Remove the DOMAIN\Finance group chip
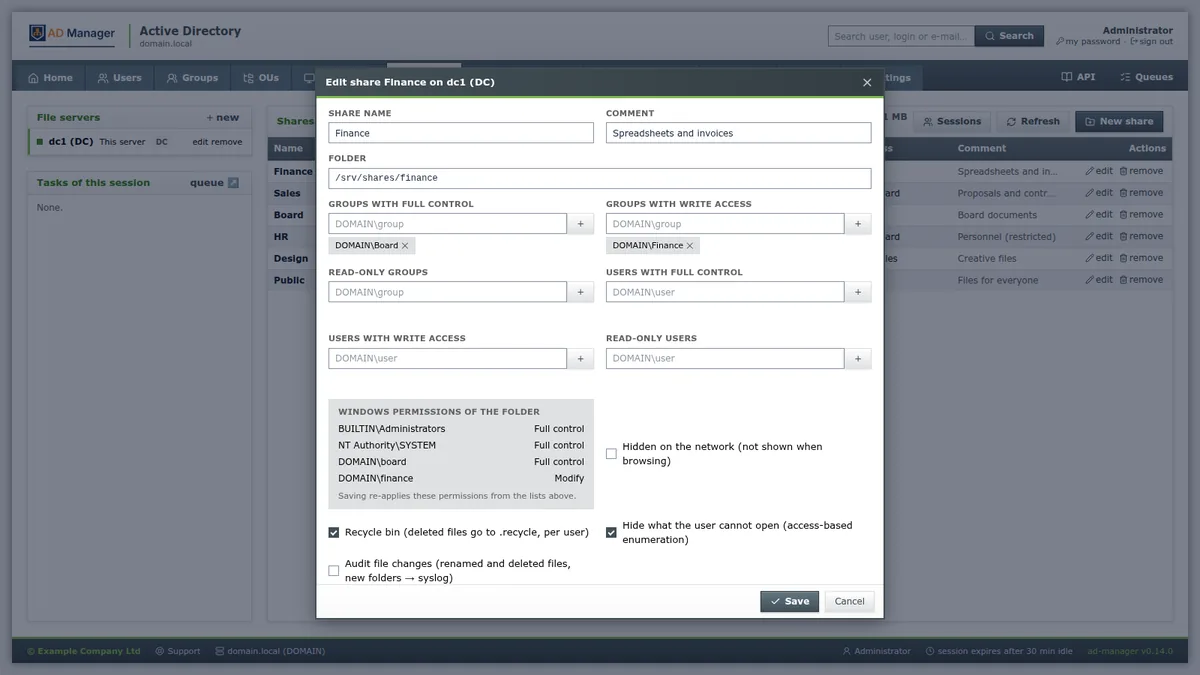The width and height of the screenshot is (1200, 675). (690, 245)
